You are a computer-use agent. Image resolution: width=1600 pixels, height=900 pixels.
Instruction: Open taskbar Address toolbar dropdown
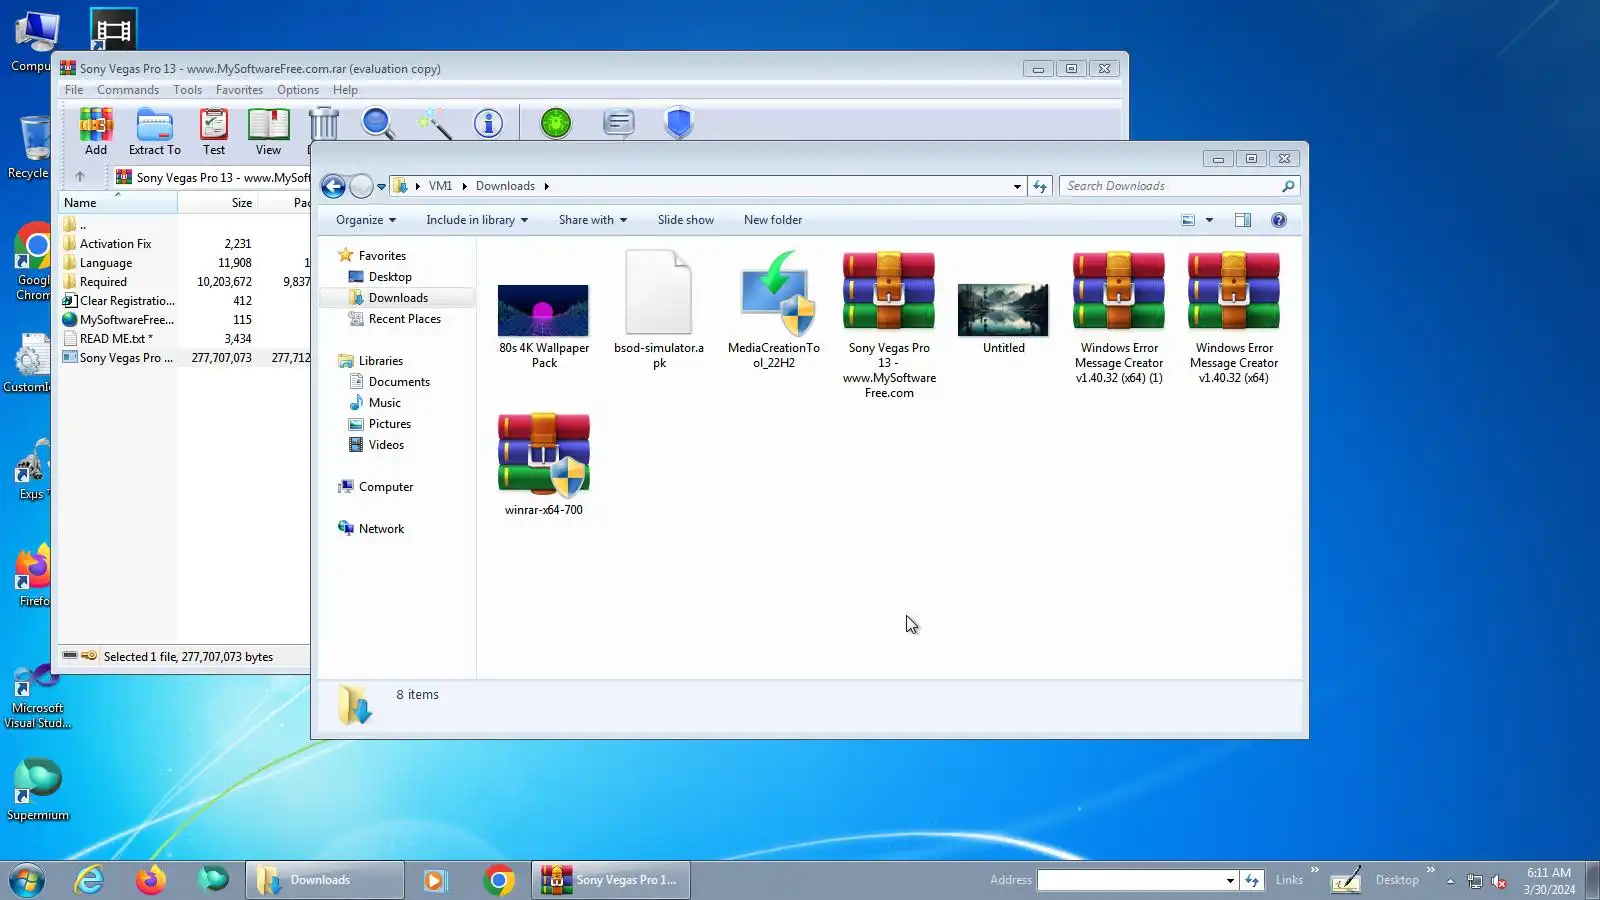tap(1230, 881)
